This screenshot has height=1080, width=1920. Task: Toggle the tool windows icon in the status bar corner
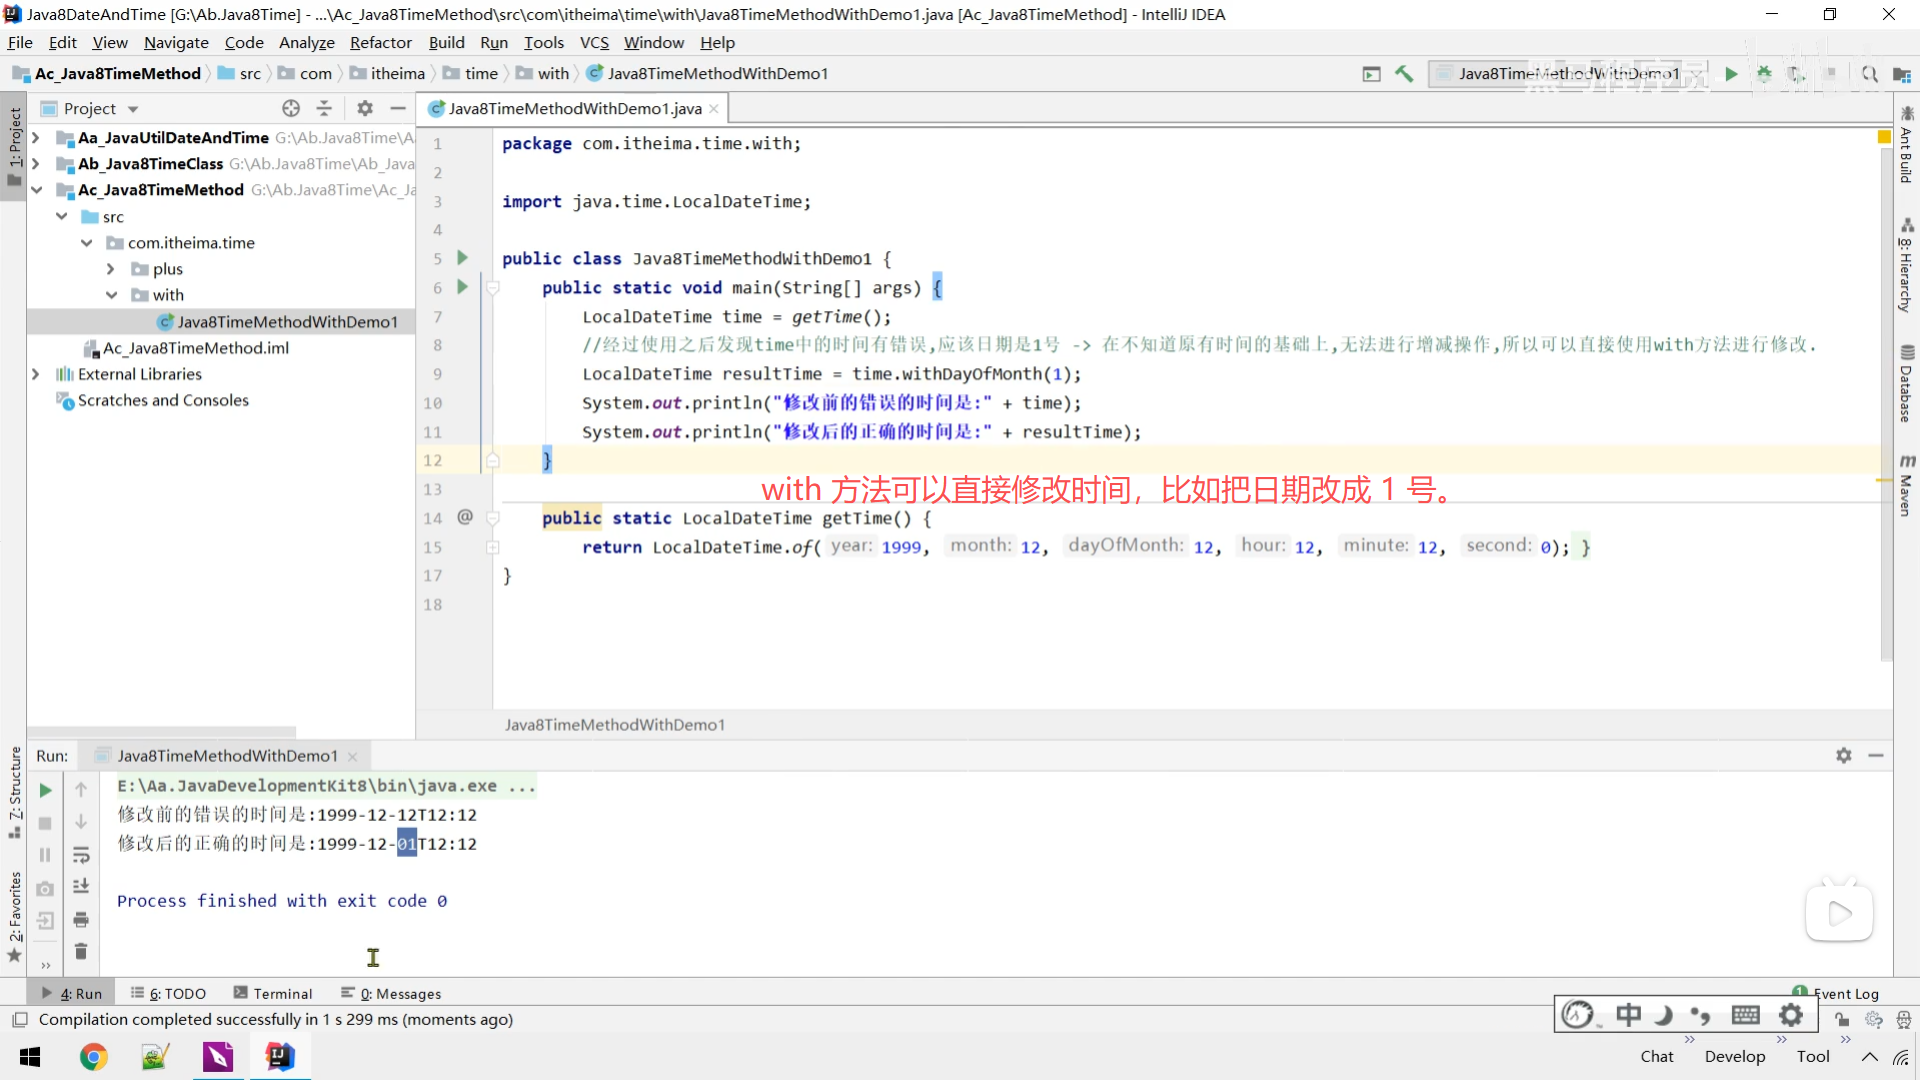click(x=19, y=1020)
